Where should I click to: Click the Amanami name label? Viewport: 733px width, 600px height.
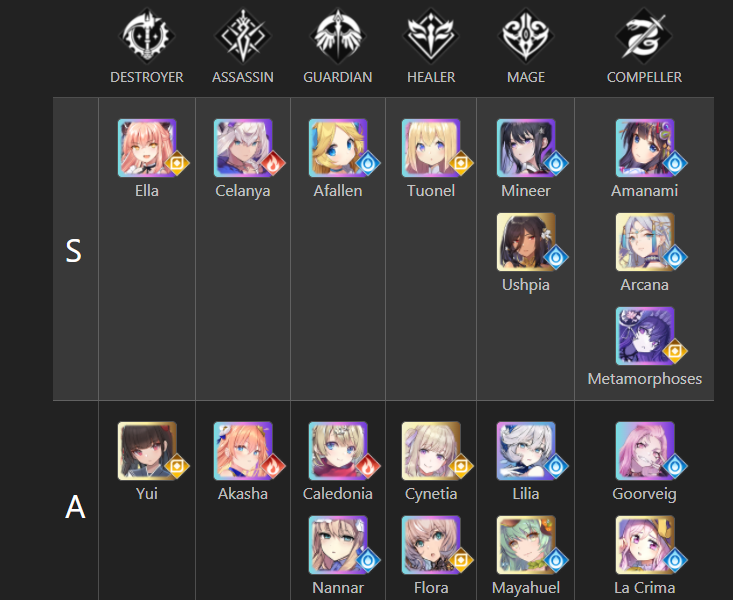point(644,191)
